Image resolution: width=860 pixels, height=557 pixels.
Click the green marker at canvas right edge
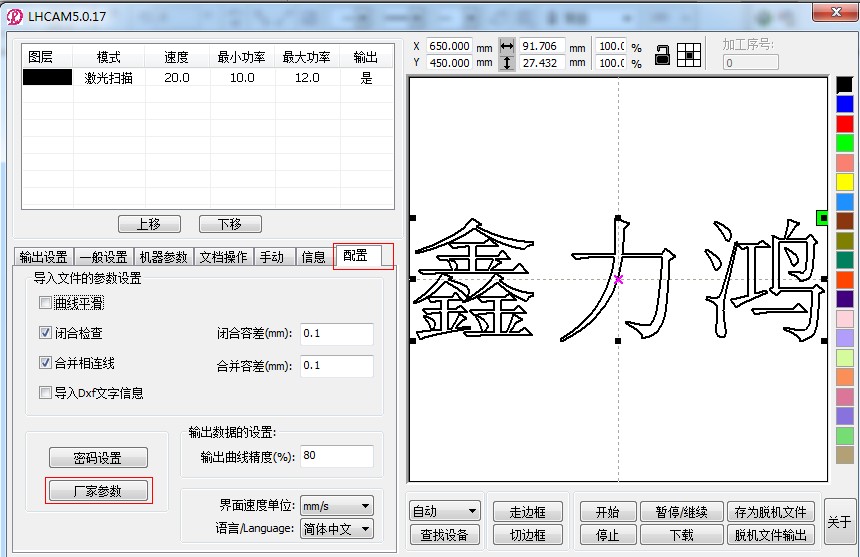pos(822,217)
